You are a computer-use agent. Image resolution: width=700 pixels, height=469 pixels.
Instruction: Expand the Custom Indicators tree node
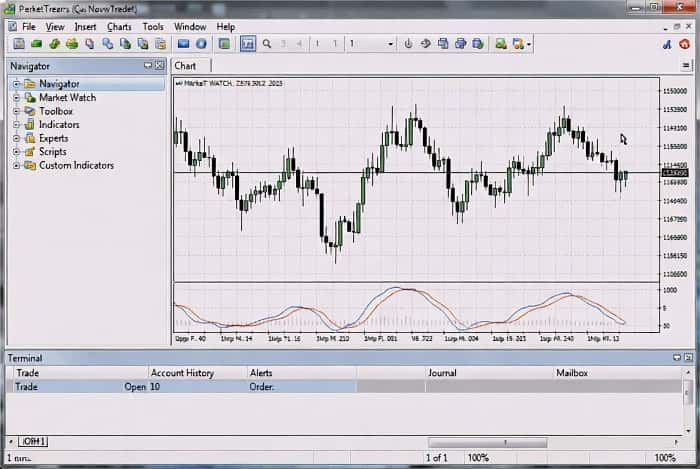pyautogui.click(x=16, y=165)
